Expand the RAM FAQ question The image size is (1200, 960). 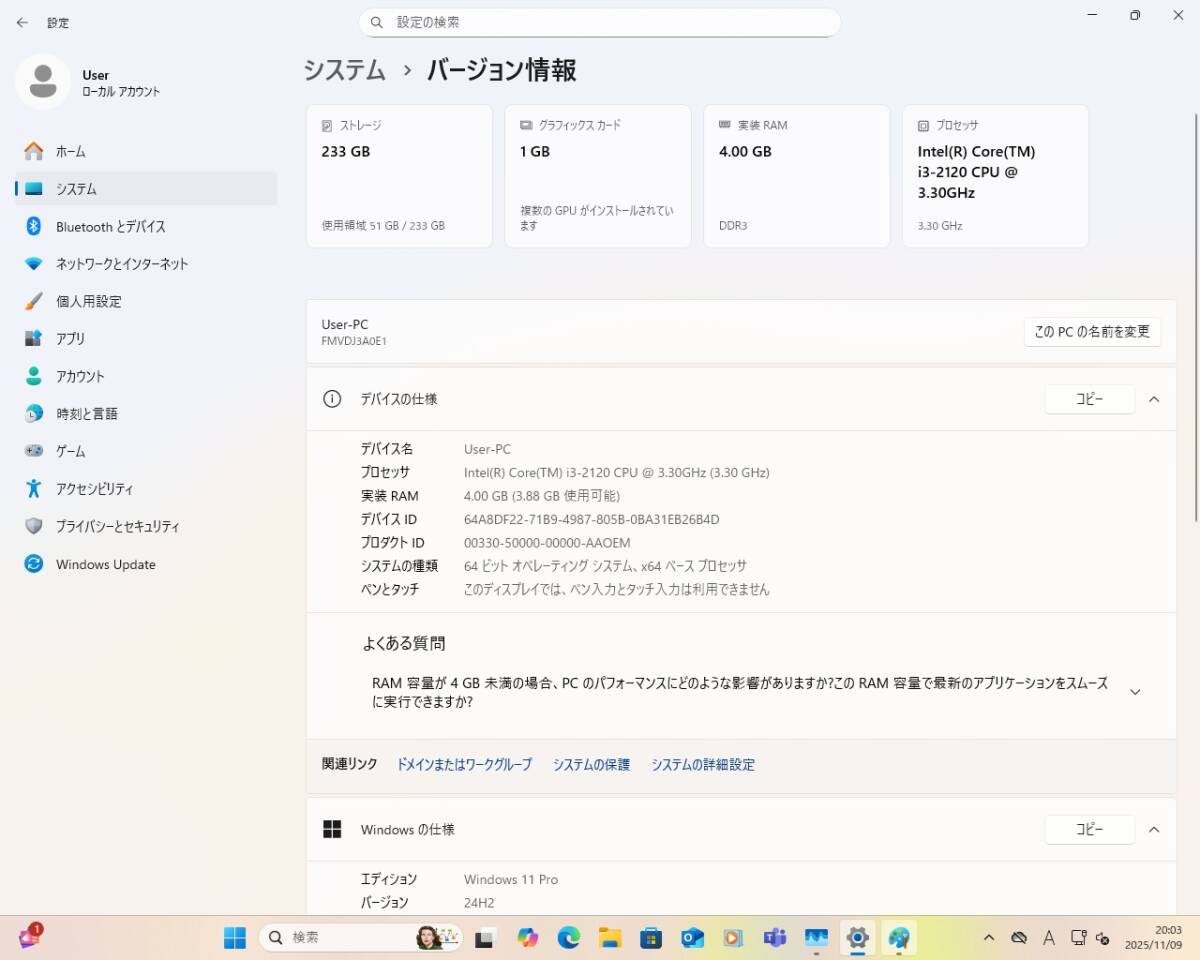[x=1135, y=691]
